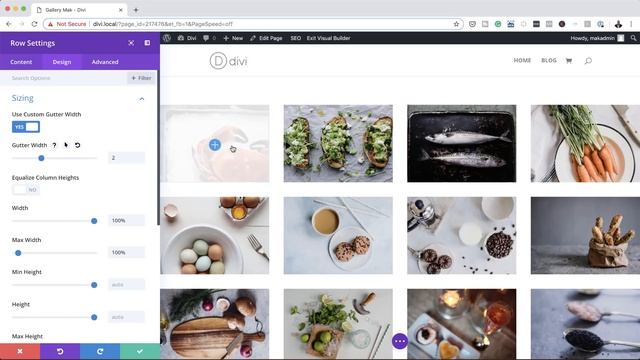Toggle Use Custom Gutter Width switch
The width and height of the screenshot is (640, 360).
click(26, 127)
